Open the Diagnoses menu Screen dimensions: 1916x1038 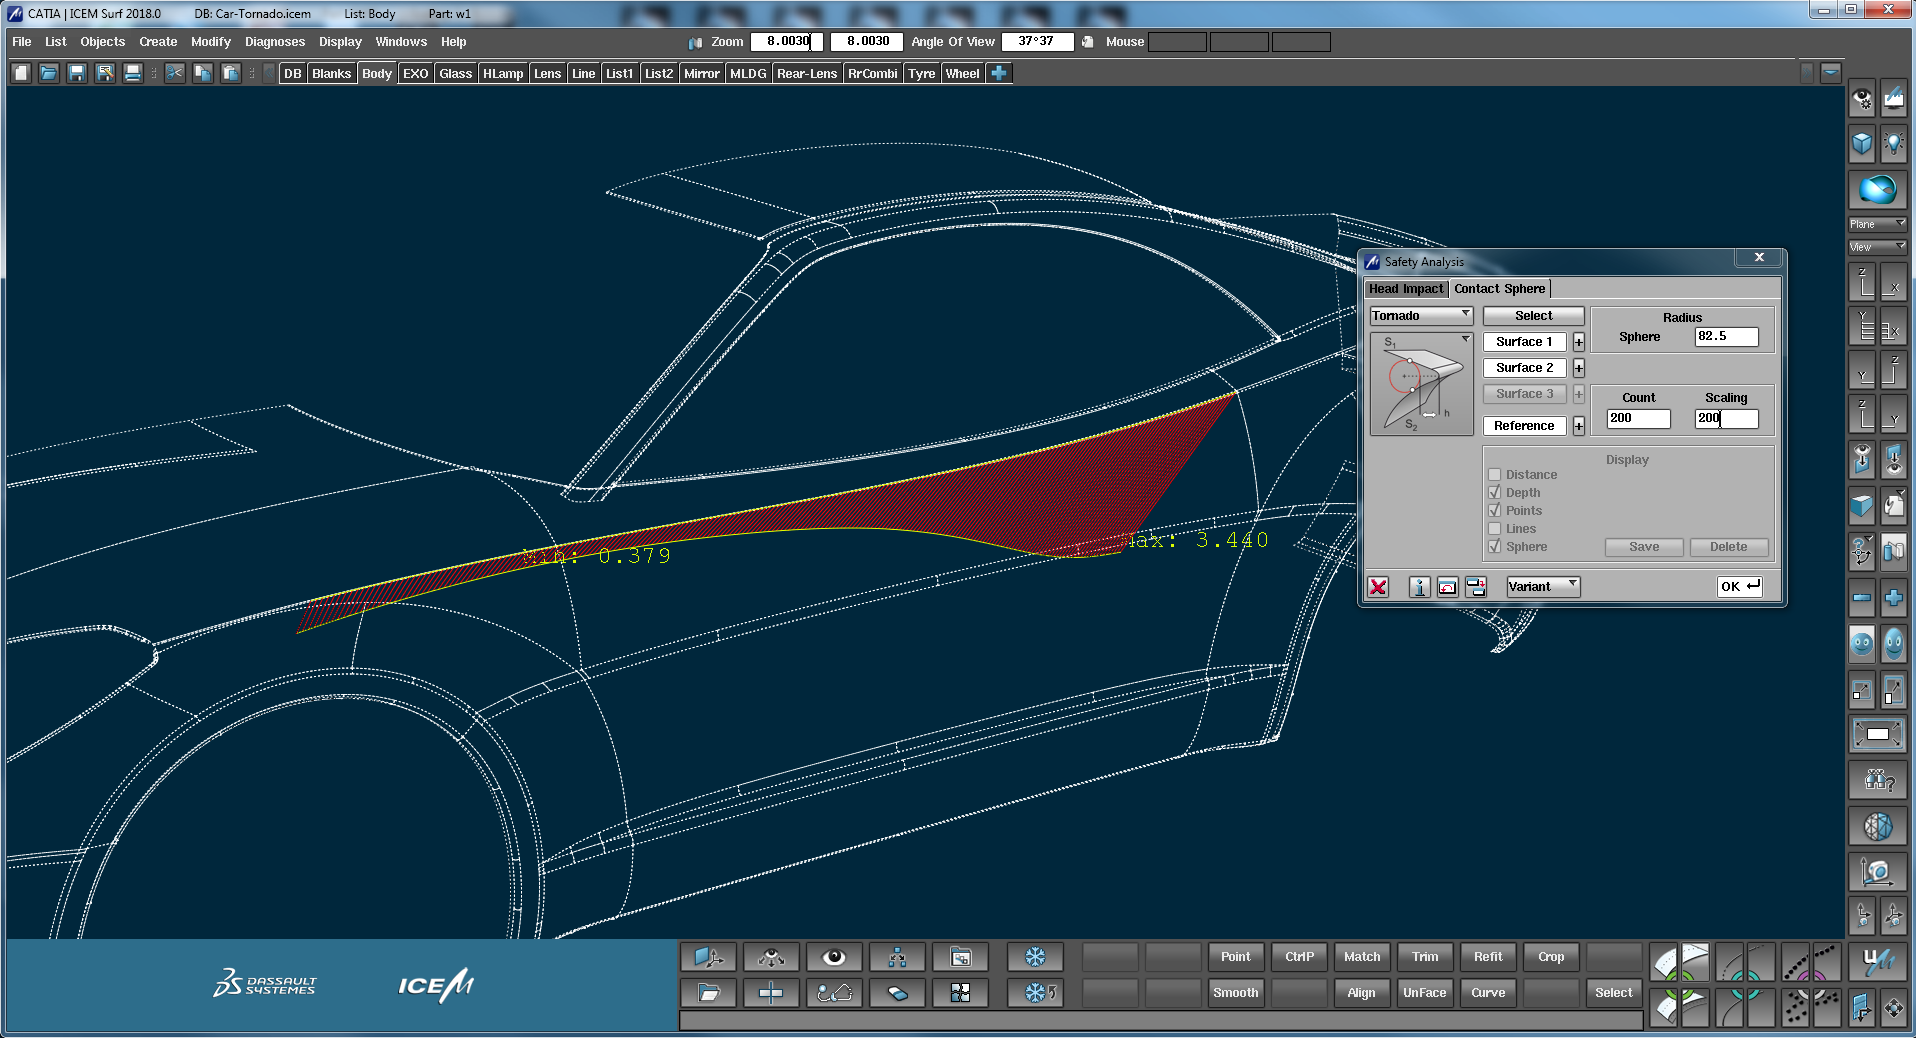point(275,41)
